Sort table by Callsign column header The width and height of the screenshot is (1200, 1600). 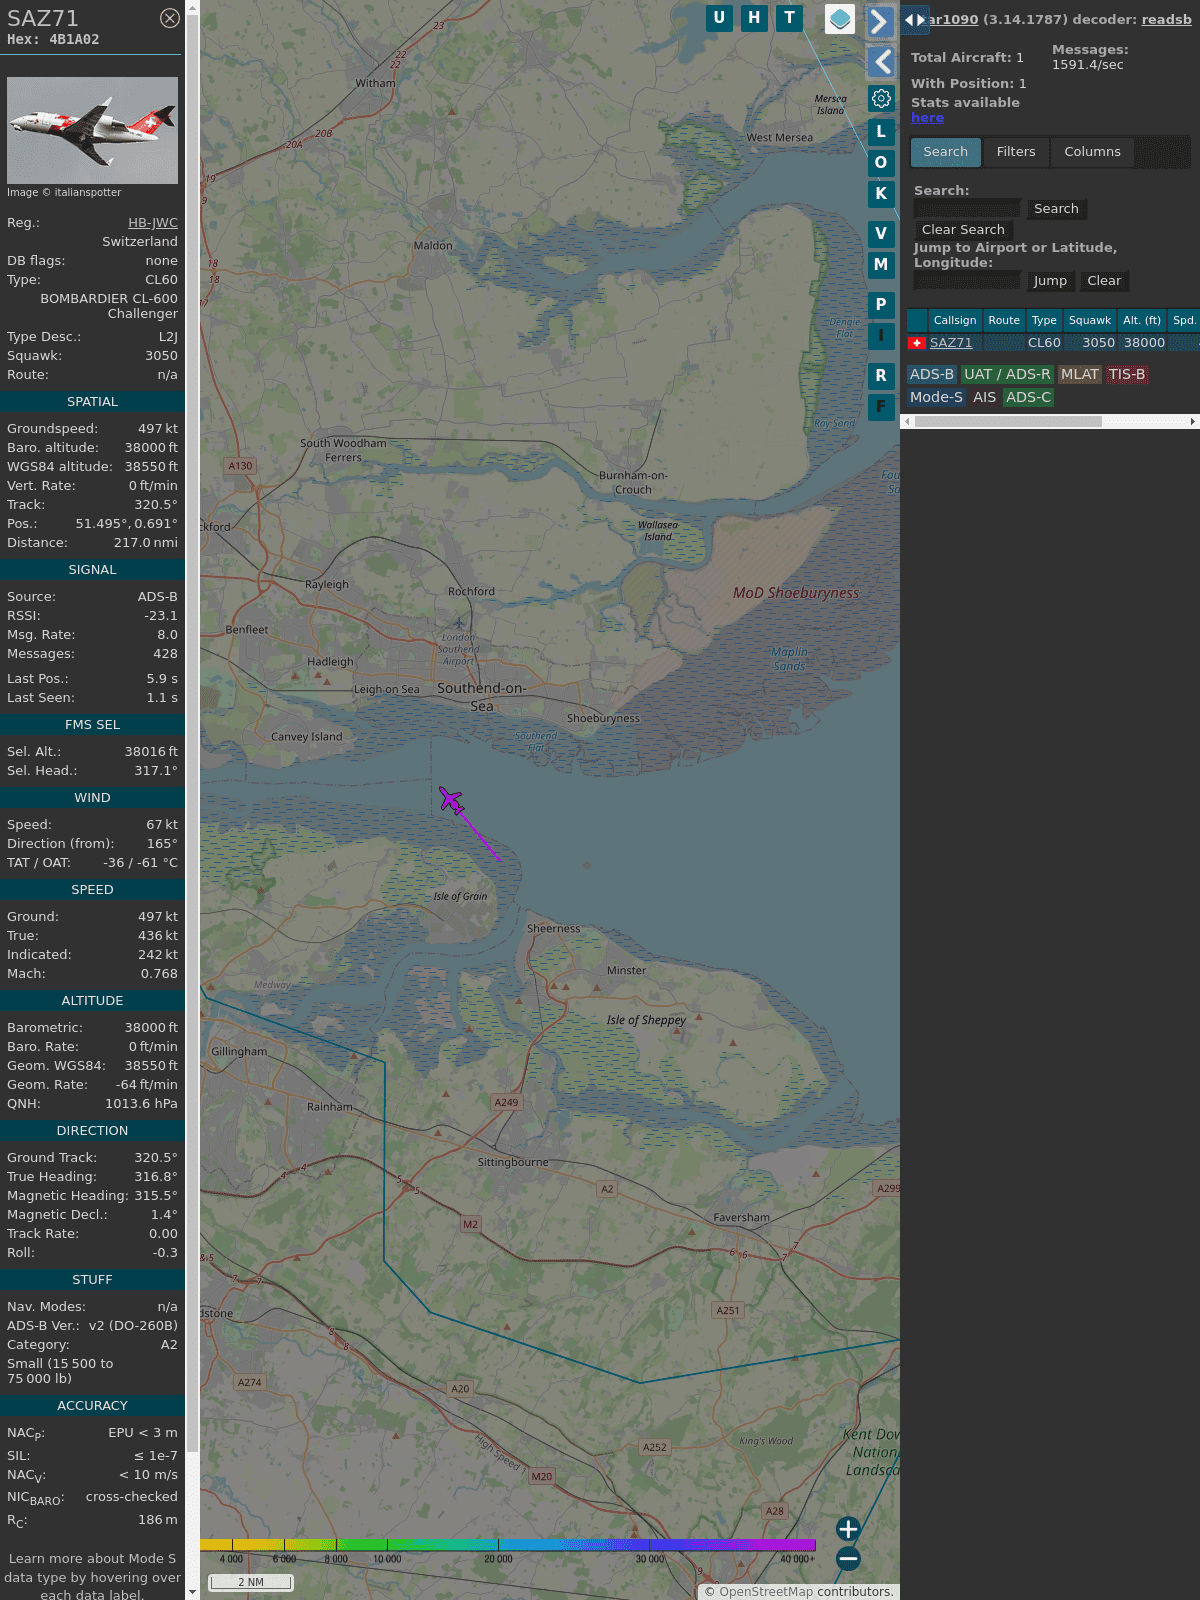(x=954, y=320)
